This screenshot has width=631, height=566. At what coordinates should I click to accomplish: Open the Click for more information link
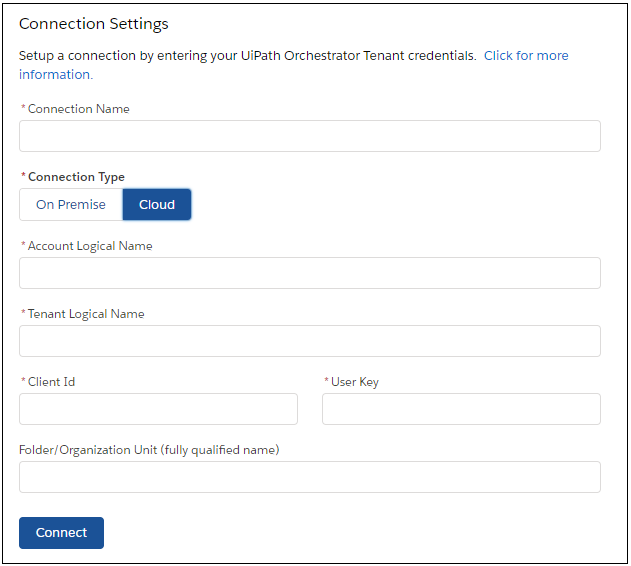(x=526, y=56)
